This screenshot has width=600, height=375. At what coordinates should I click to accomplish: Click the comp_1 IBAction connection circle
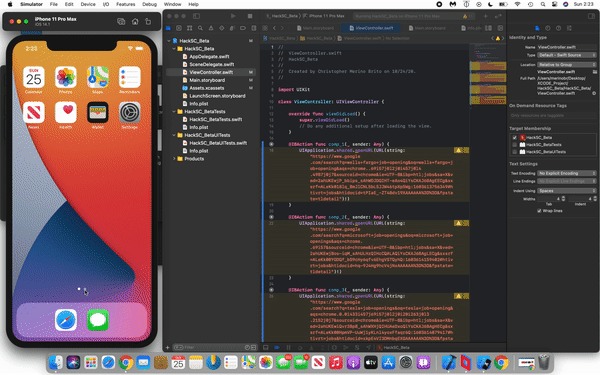[271, 144]
